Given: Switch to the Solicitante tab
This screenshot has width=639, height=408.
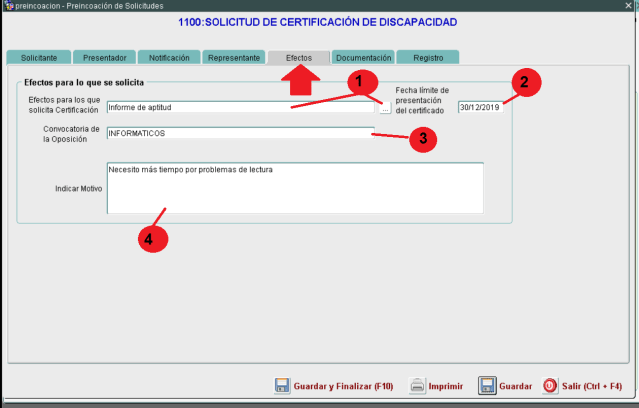Looking at the screenshot, I should [x=39, y=58].
